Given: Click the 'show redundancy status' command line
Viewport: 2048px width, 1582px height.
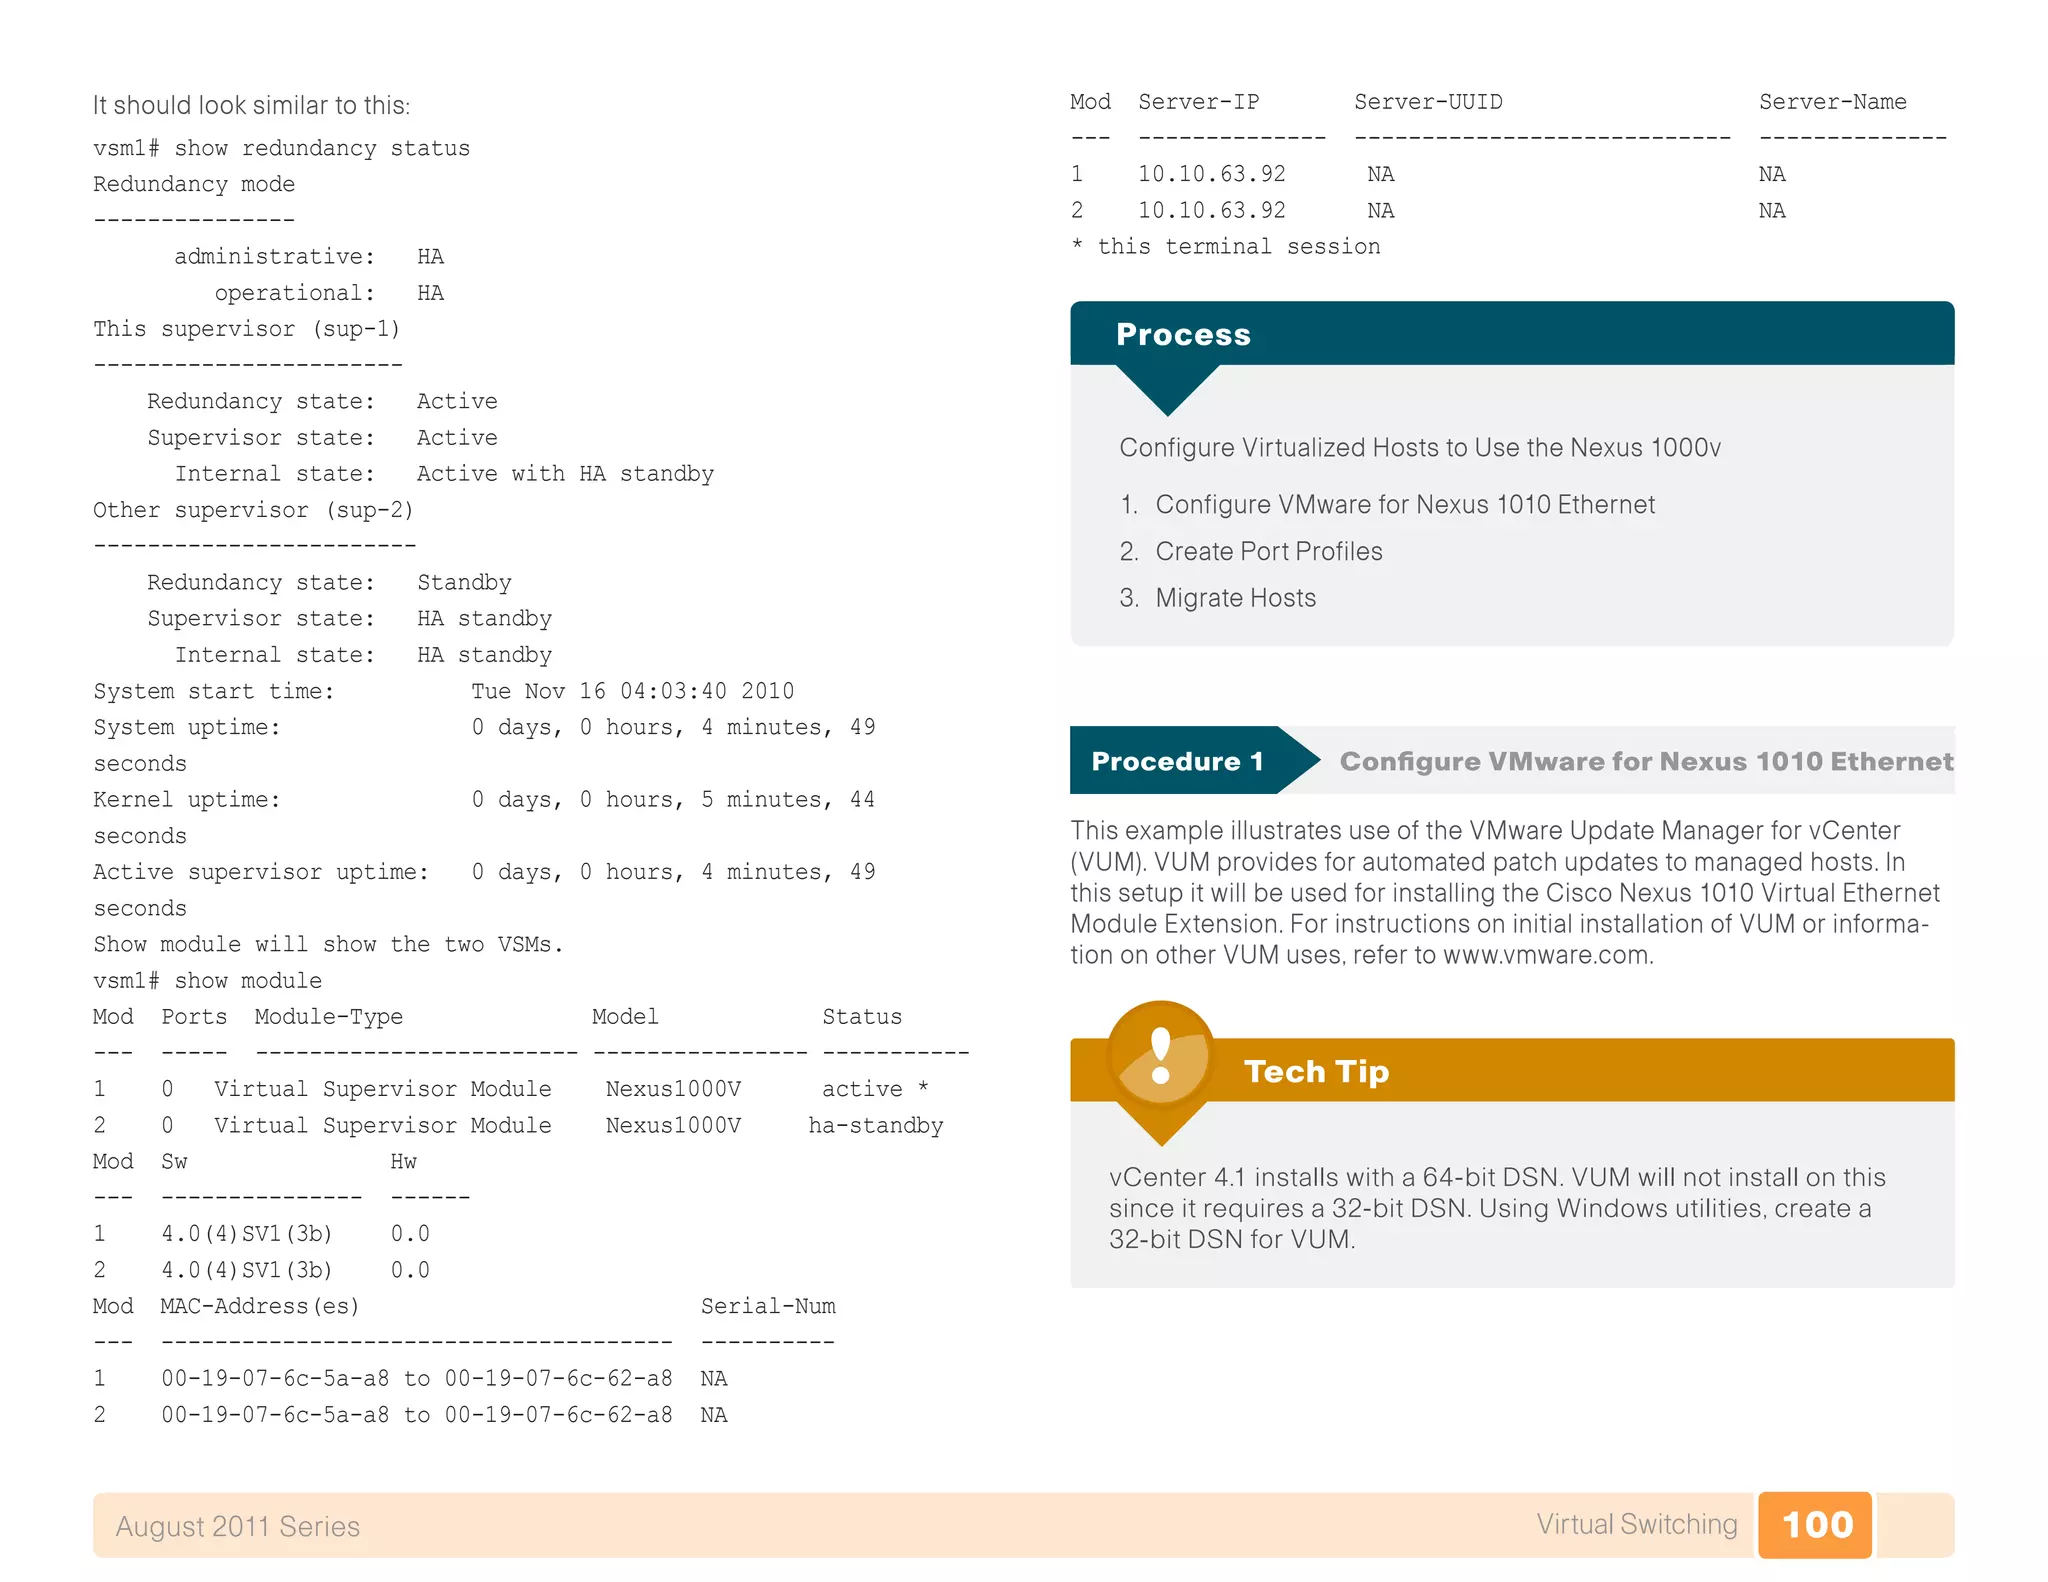Looking at the screenshot, I should [x=281, y=148].
